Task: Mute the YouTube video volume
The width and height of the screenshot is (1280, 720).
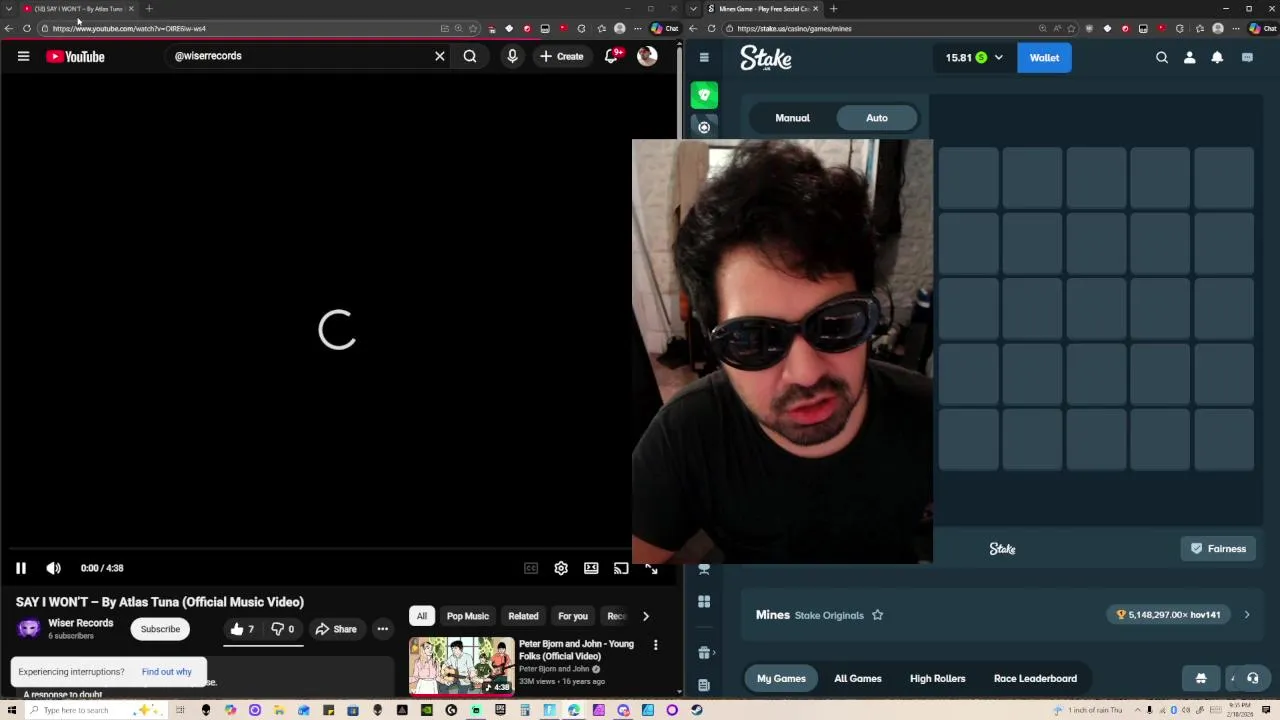Action: pyautogui.click(x=53, y=568)
